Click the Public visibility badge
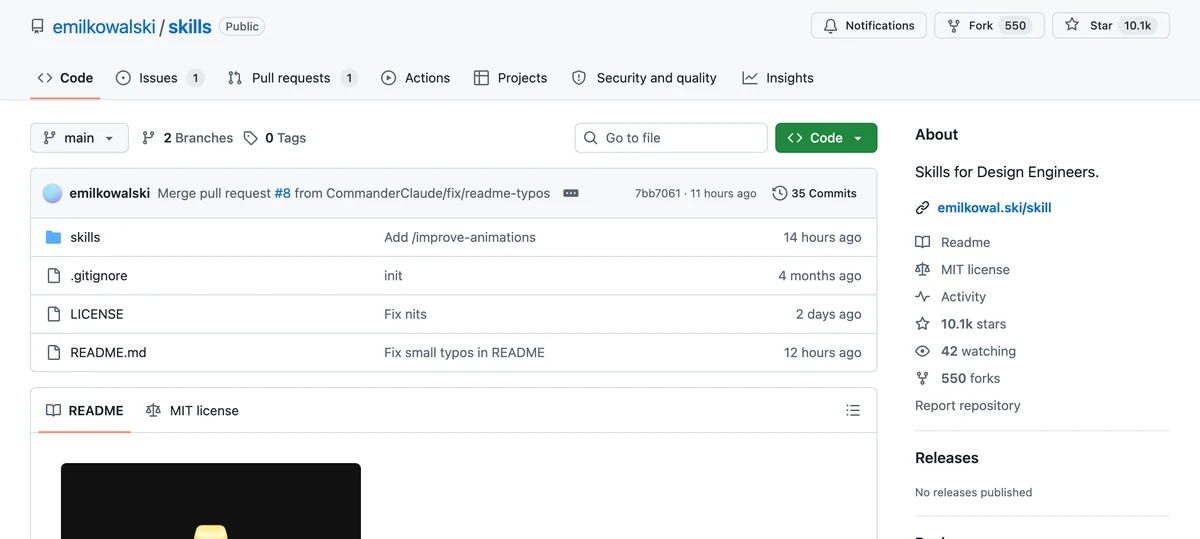The width and height of the screenshot is (1200, 539). [x=242, y=27]
